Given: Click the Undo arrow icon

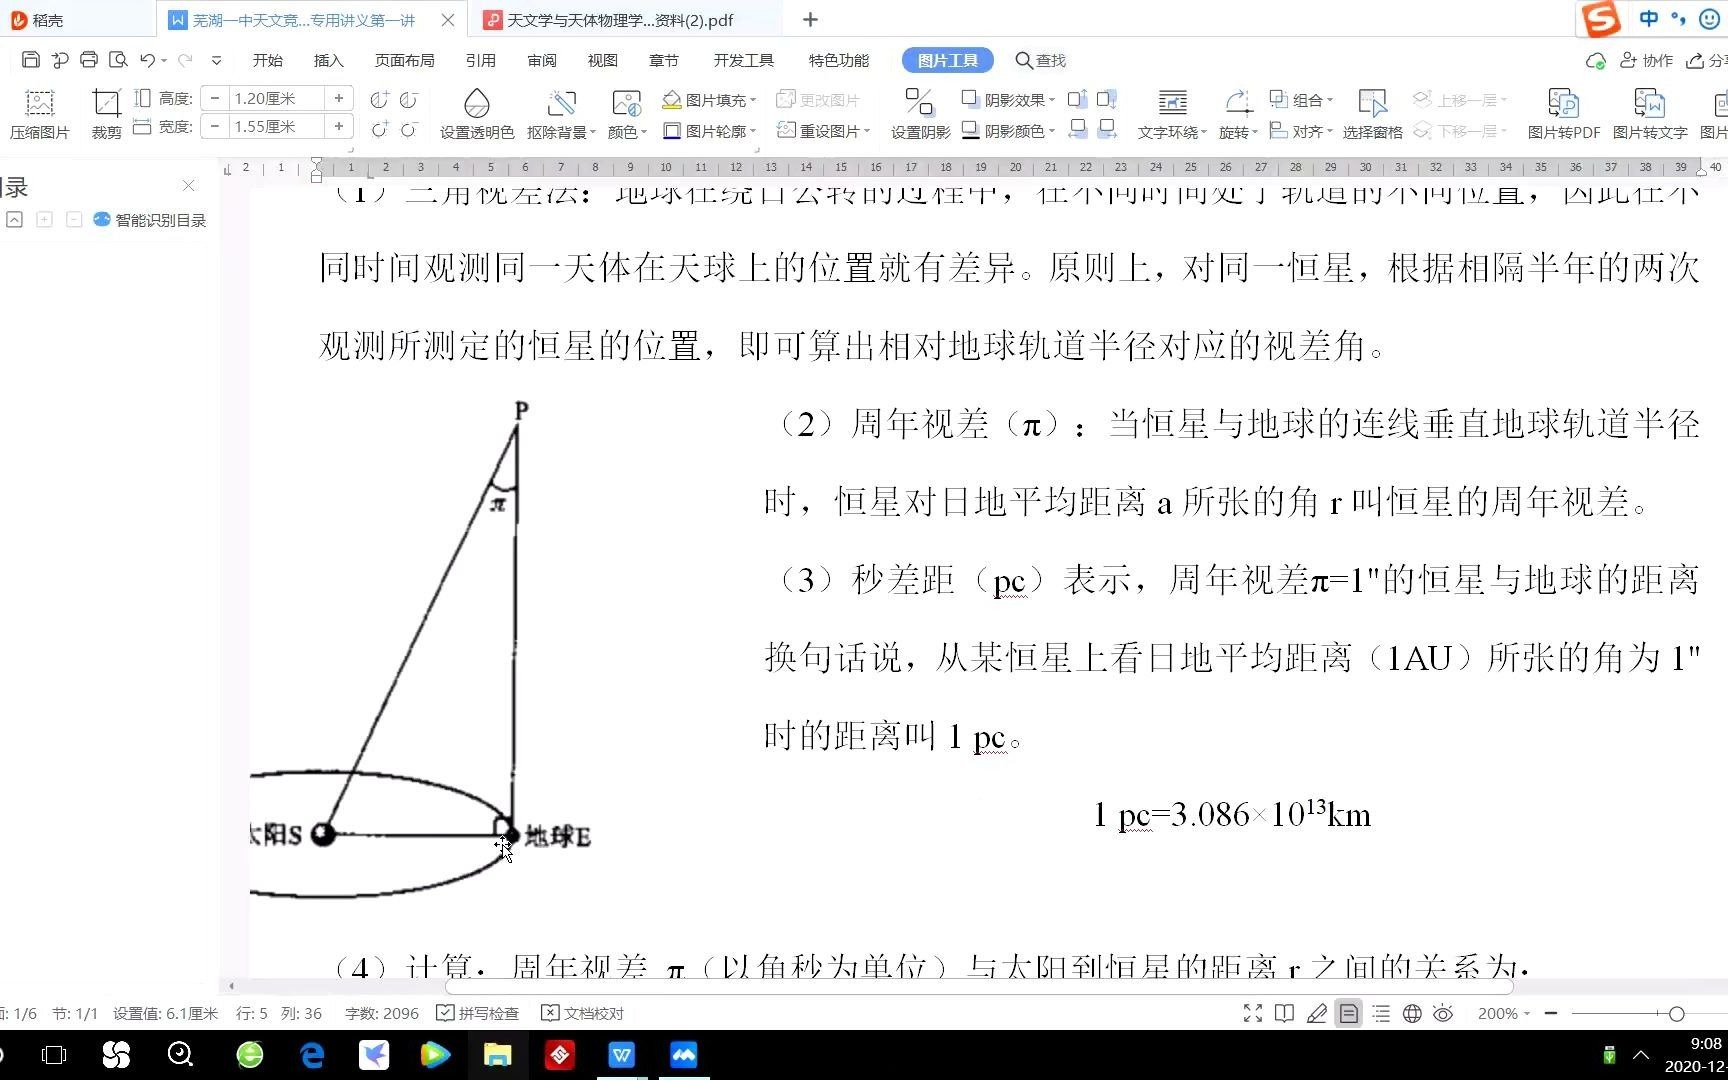Looking at the screenshot, I should click(147, 60).
